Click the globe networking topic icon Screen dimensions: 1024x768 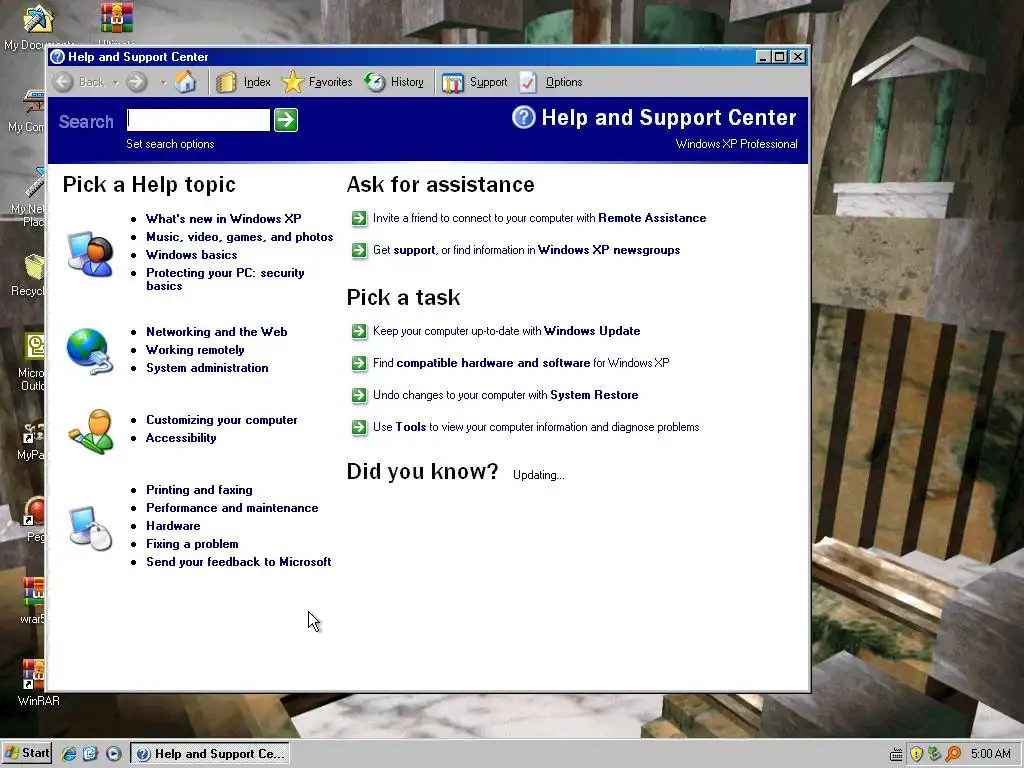(x=90, y=351)
